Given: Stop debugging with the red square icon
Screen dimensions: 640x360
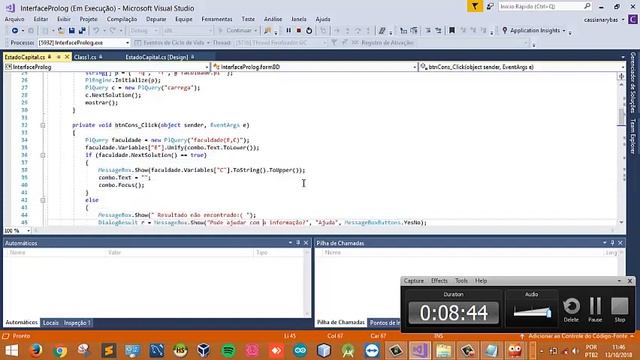Looking at the screenshot, I should tap(299, 31).
